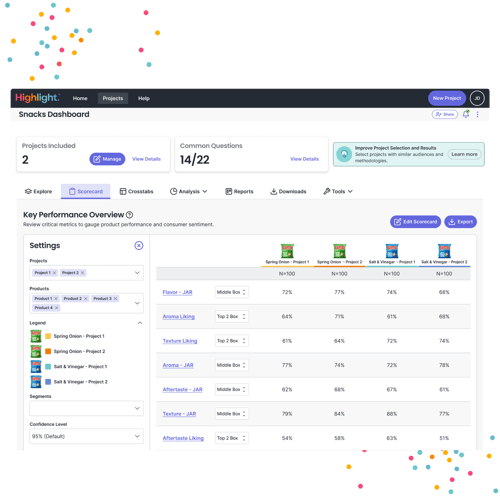Change the Texture Liking Top 2 Box selector
Image resolution: width=500 pixels, height=500 pixels.
[x=232, y=341]
